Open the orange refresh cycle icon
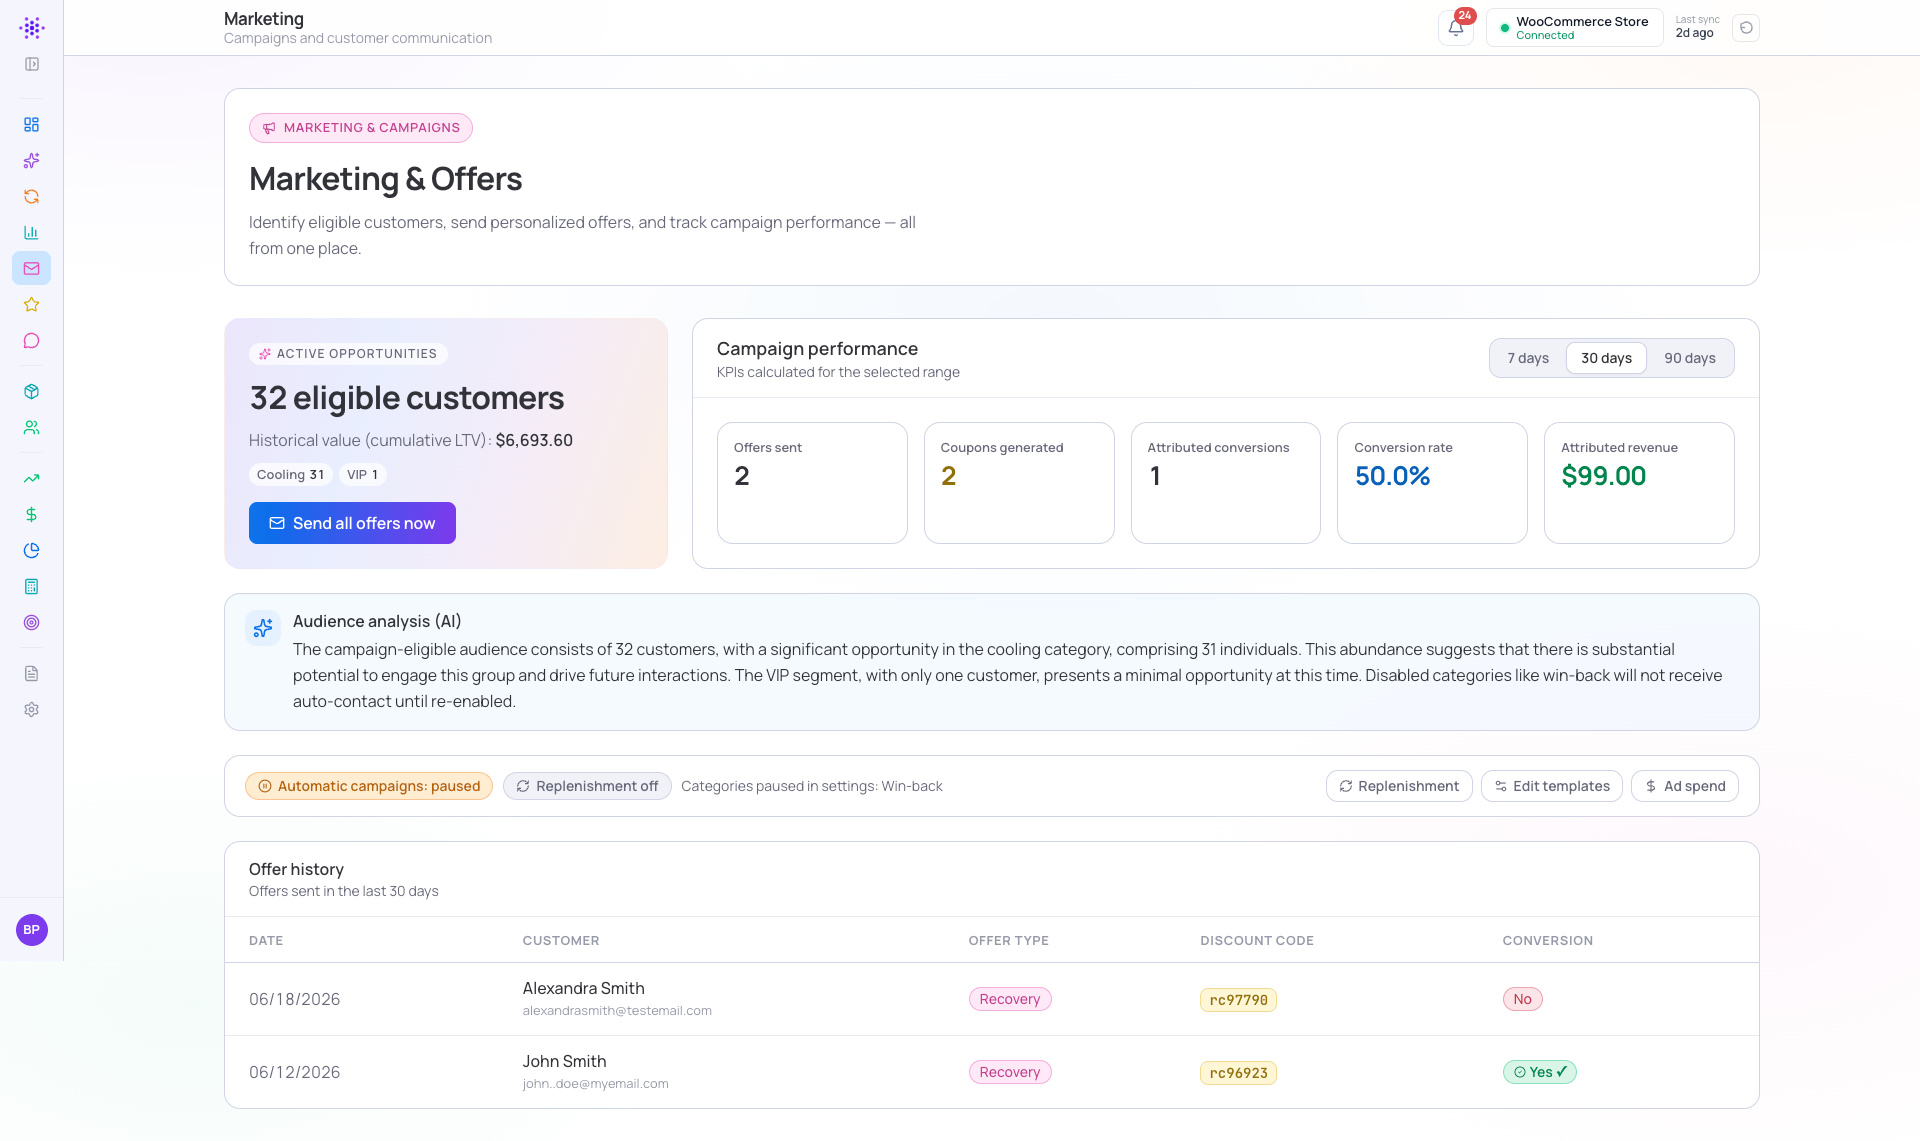1920x1141 pixels. 32,197
